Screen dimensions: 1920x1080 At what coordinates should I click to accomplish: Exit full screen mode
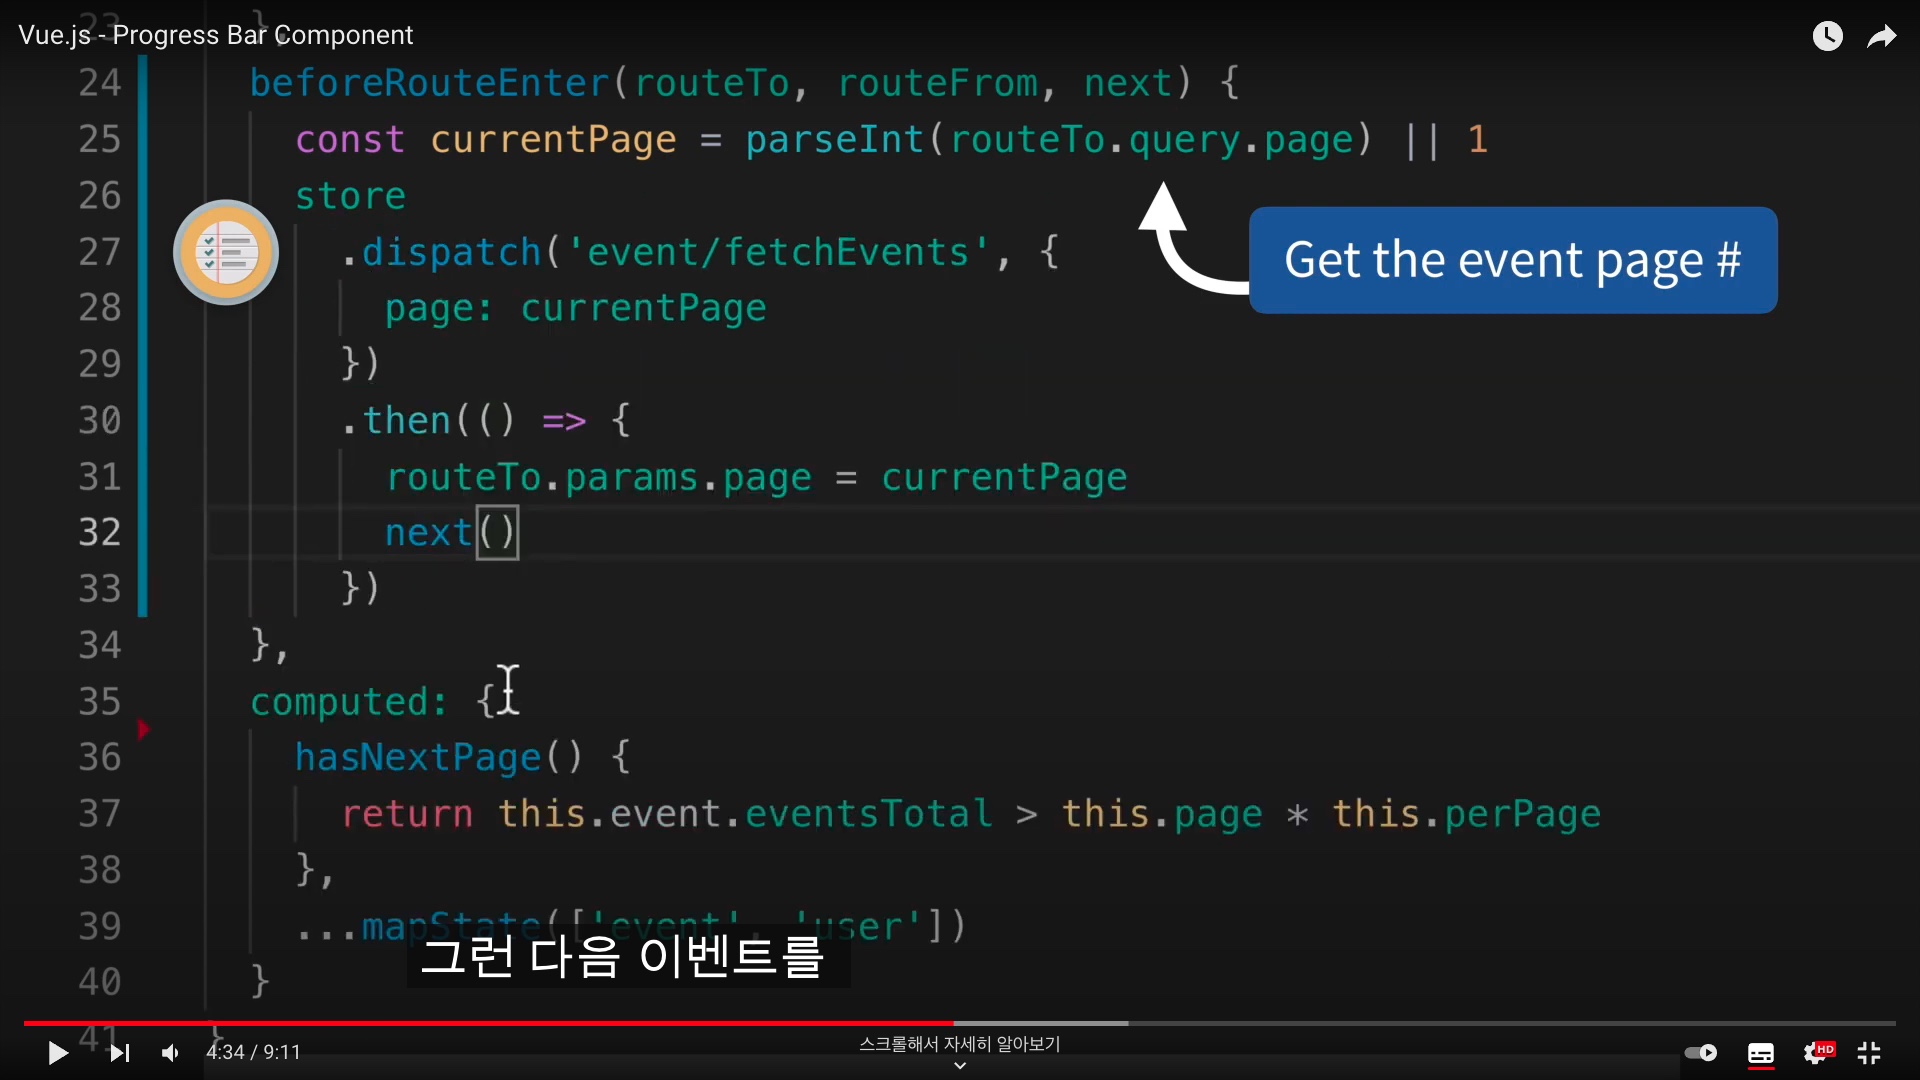pyautogui.click(x=1869, y=1053)
